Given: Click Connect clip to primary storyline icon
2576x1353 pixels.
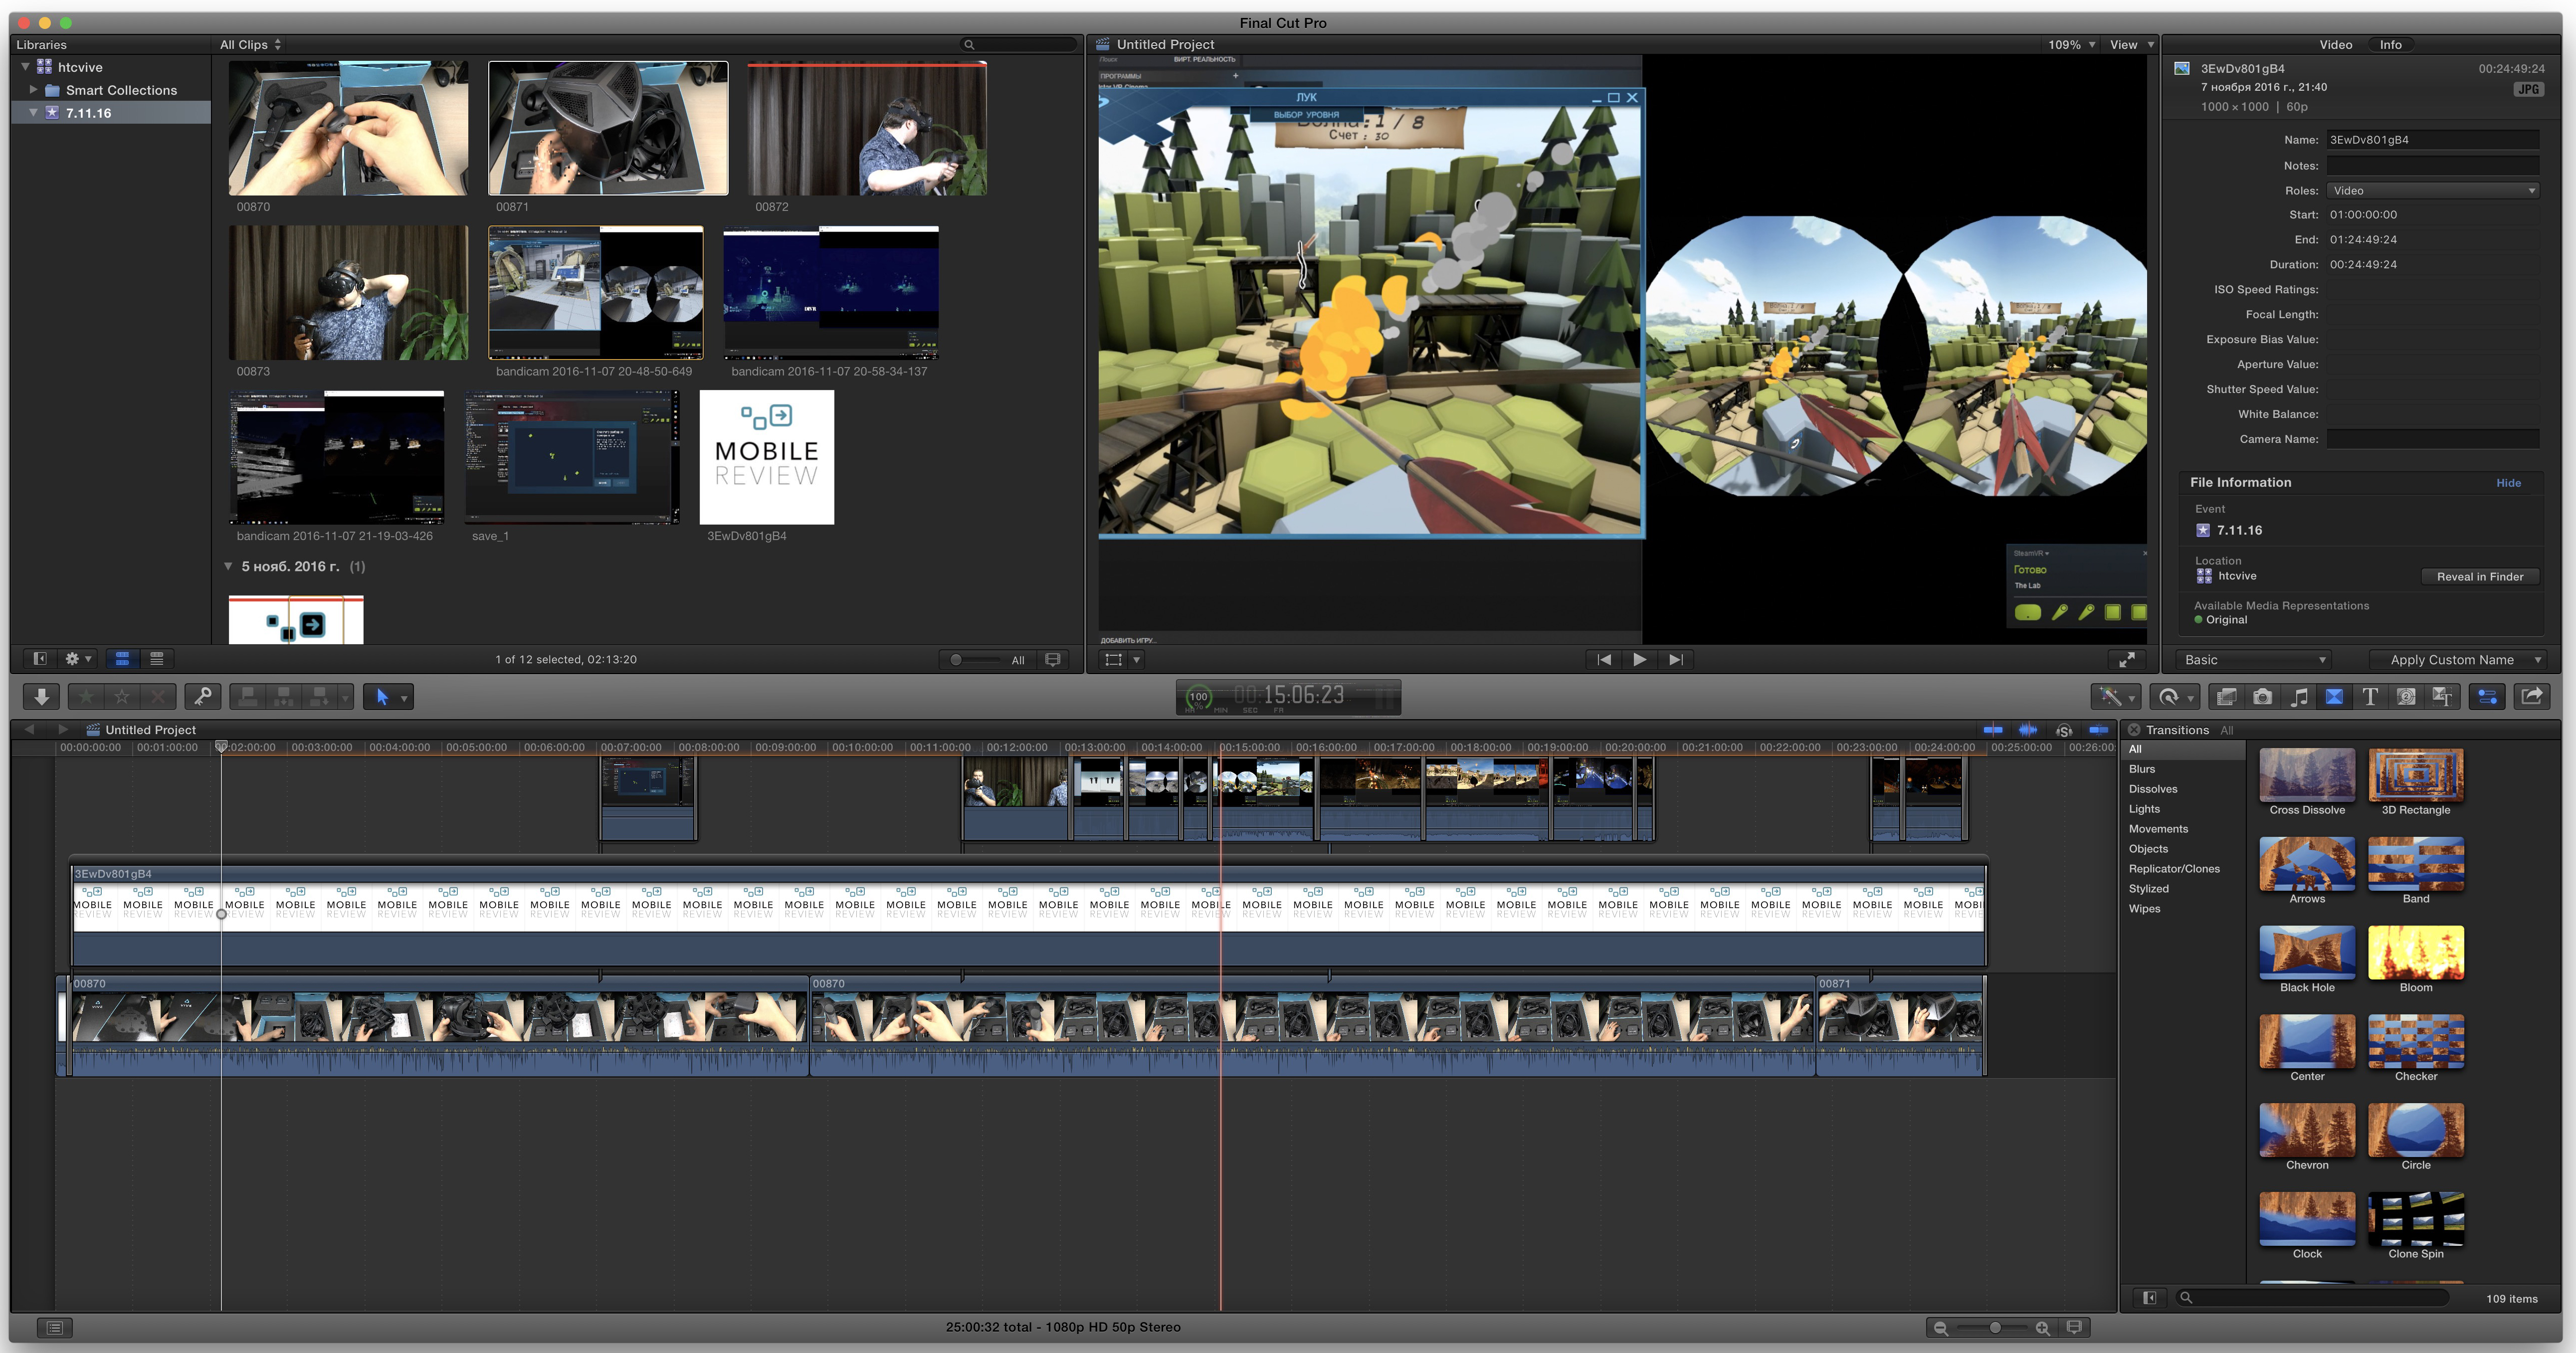Looking at the screenshot, I should click(x=248, y=696).
